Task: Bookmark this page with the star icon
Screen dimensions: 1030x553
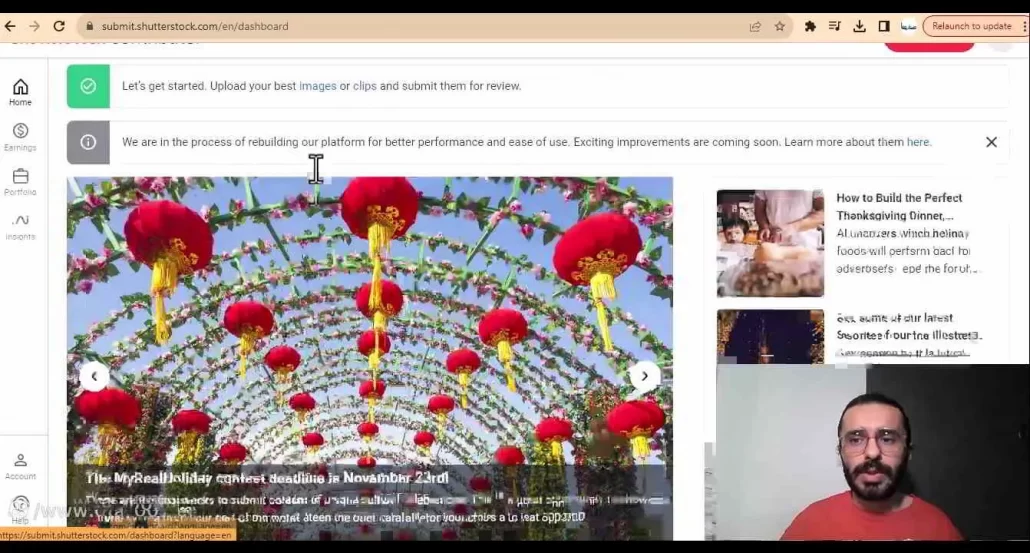Action: [x=780, y=26]
